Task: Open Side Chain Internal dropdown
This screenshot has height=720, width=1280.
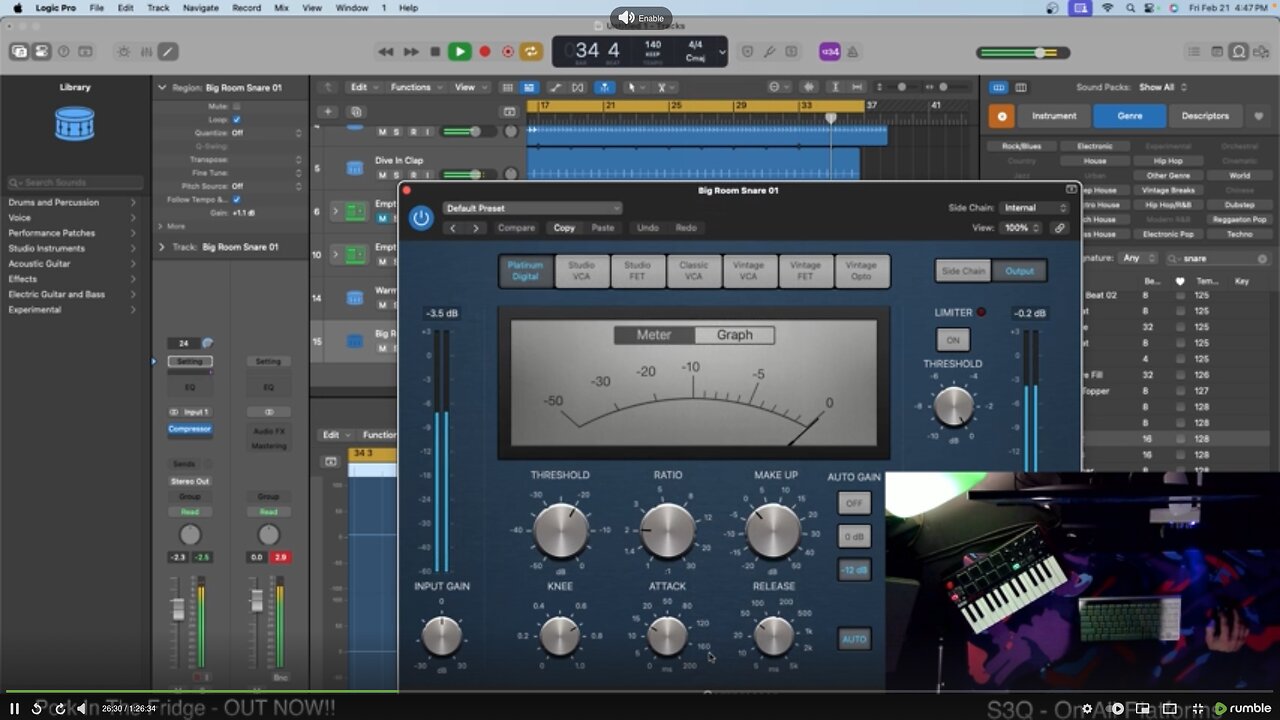Action: pos(1035,208)
